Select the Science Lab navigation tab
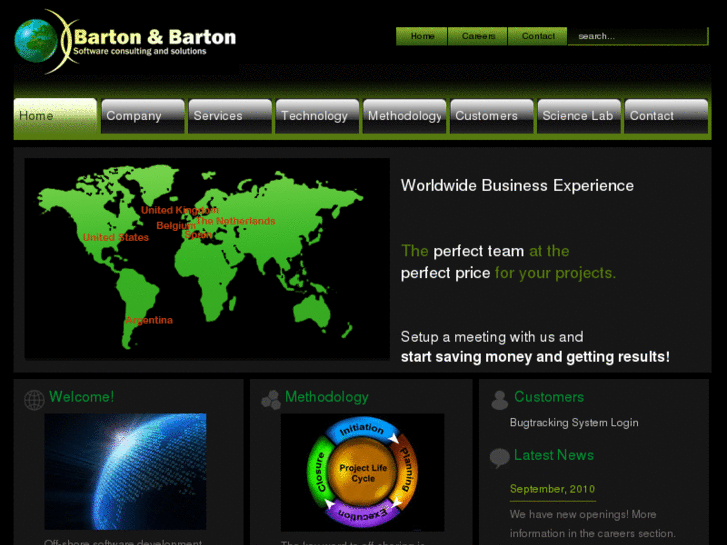The image size is (727, 545). point(579,116)
